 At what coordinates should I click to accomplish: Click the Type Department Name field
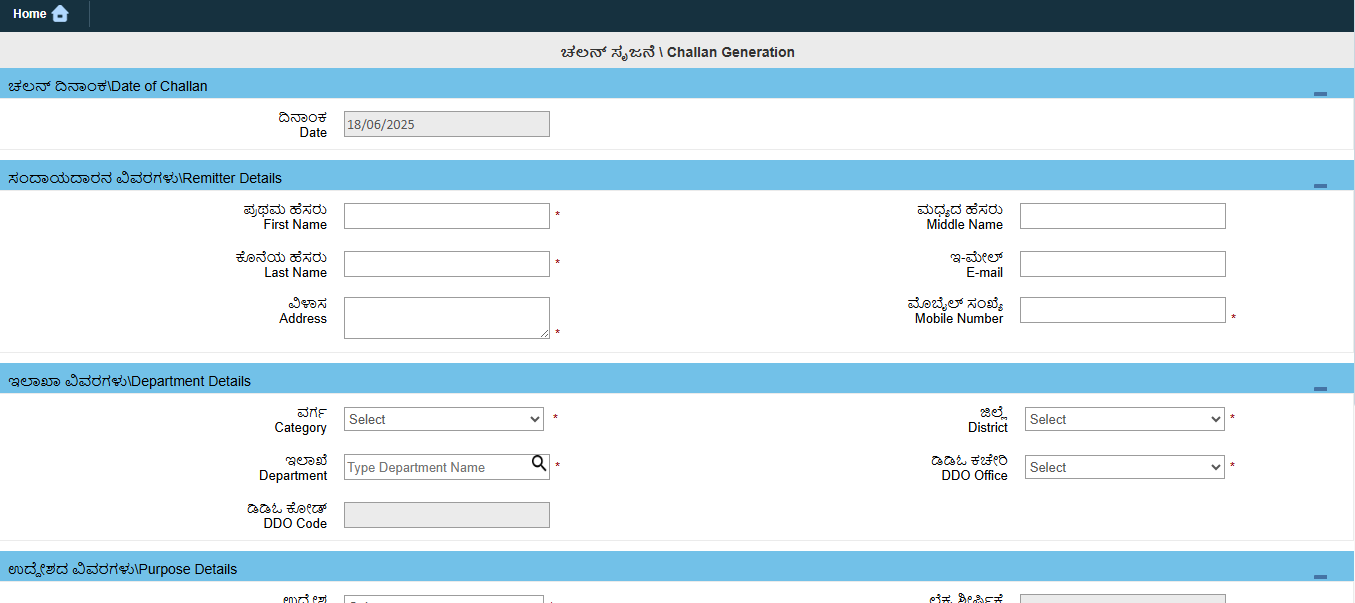(x=430, y=466)
